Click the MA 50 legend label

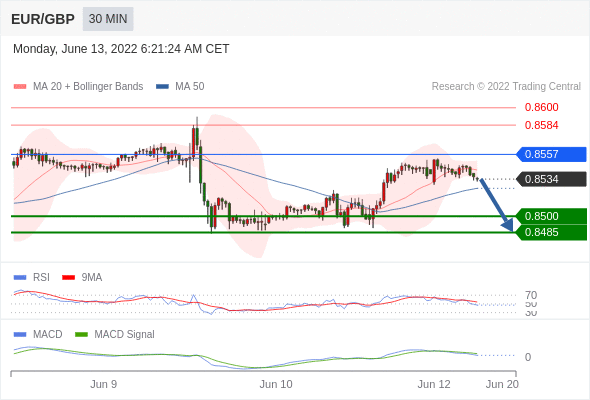pyautogui.click(x=190, y=87)
